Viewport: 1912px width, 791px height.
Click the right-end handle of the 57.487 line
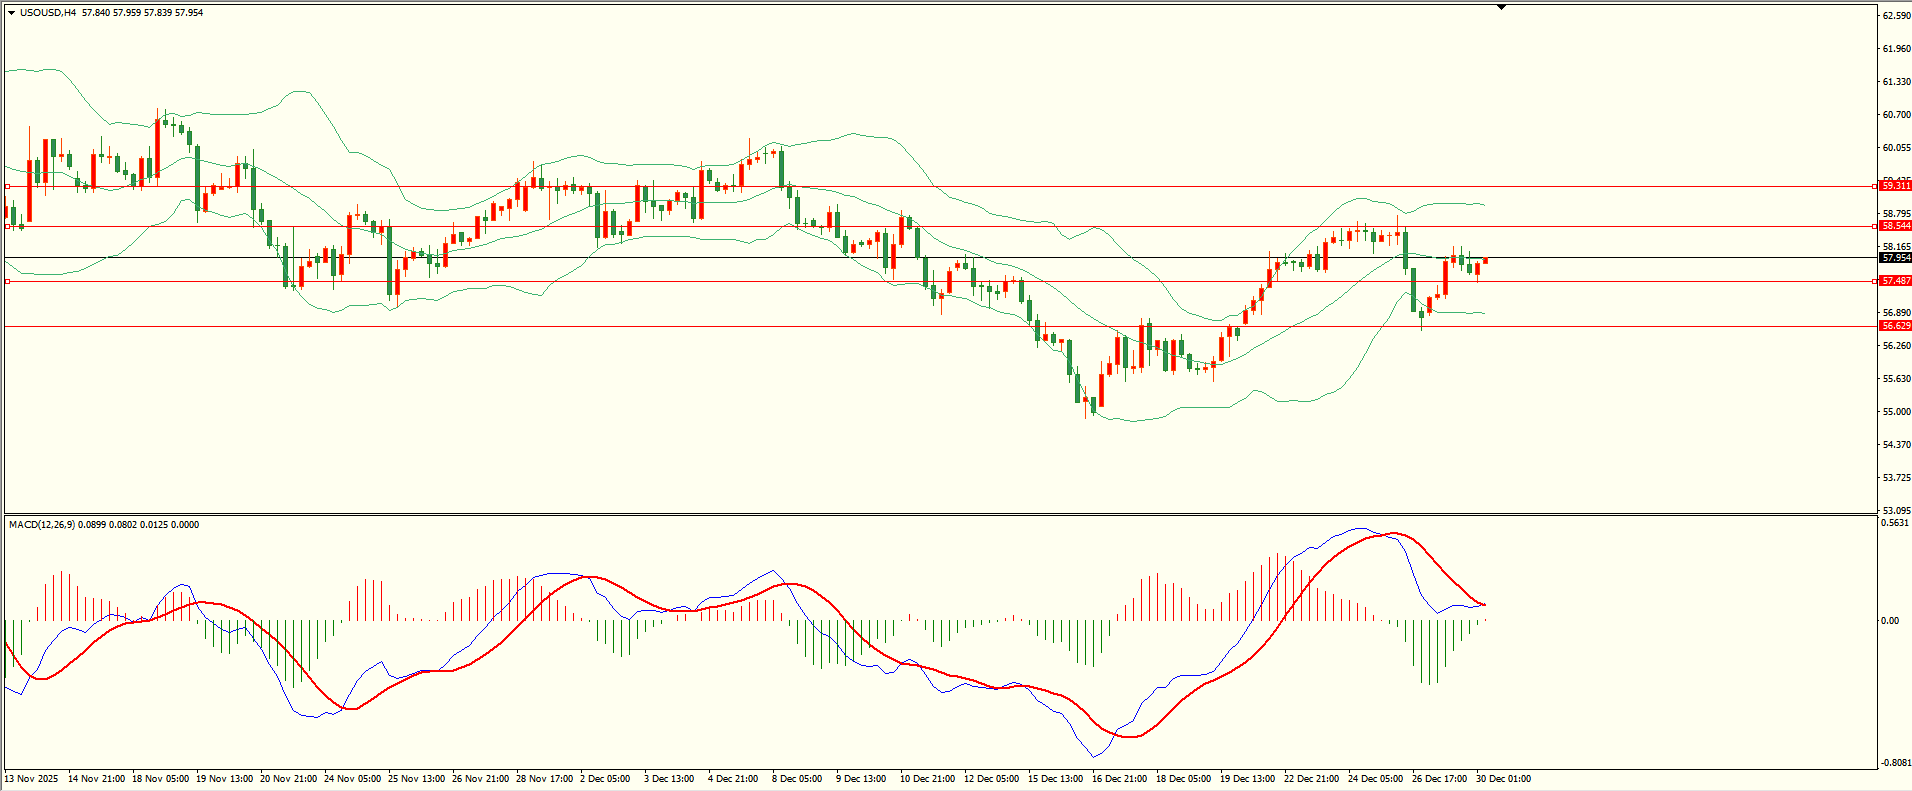pos(1873,281)
